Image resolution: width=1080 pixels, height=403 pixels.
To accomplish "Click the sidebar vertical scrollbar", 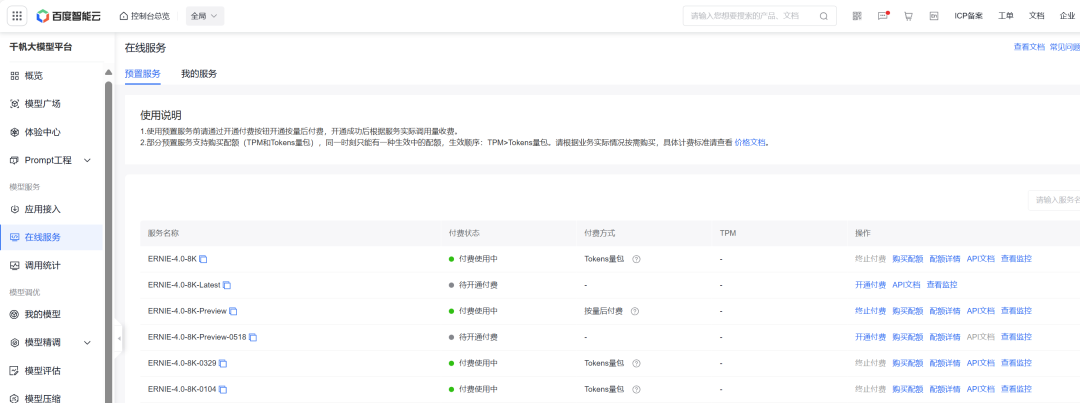I will [108, 241].
